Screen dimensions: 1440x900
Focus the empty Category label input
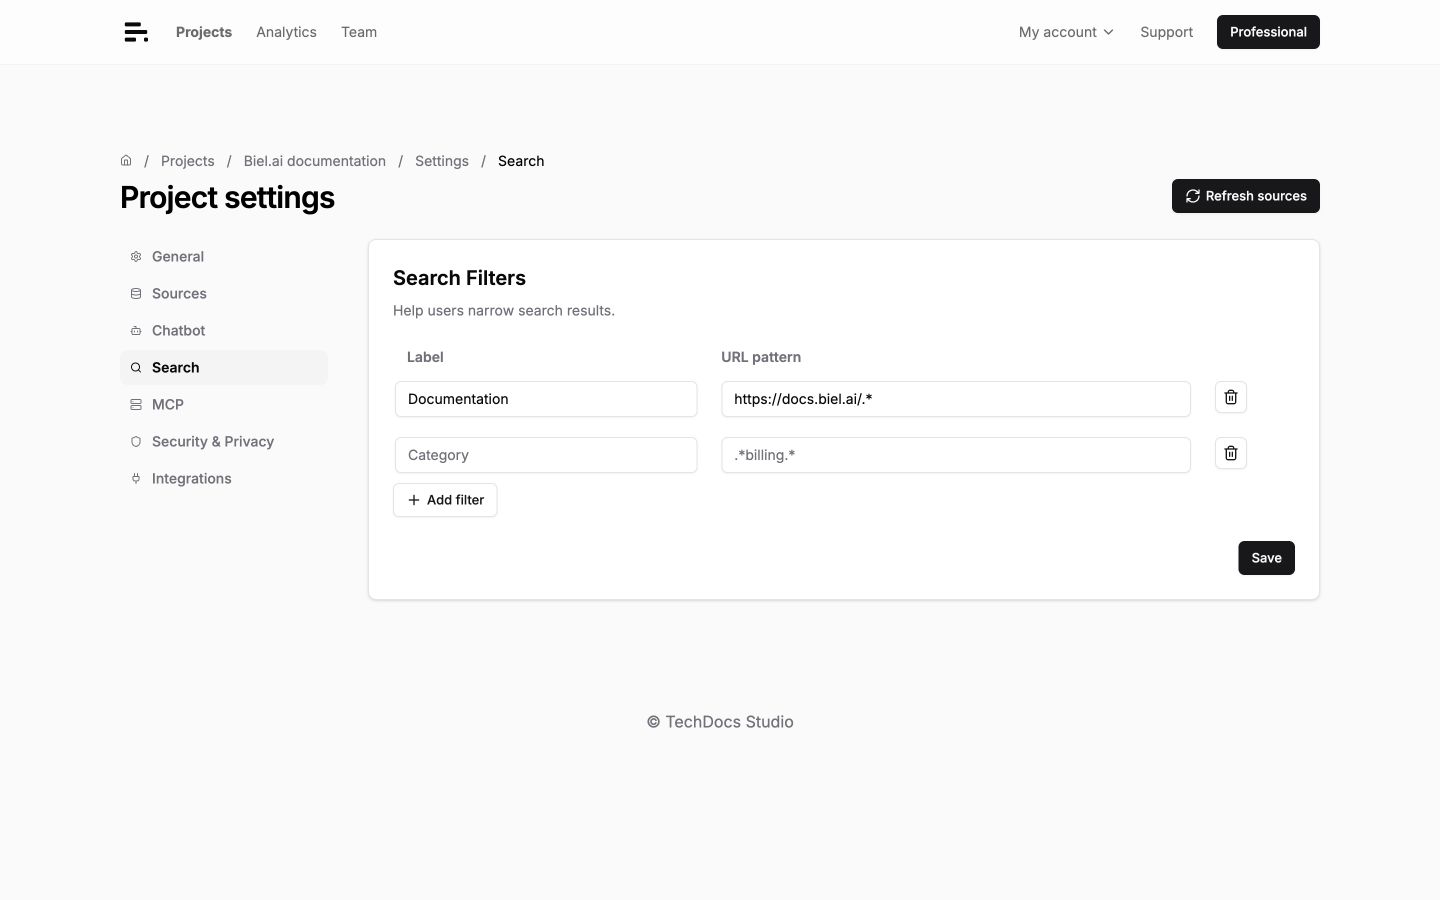(x=546, y=455)
